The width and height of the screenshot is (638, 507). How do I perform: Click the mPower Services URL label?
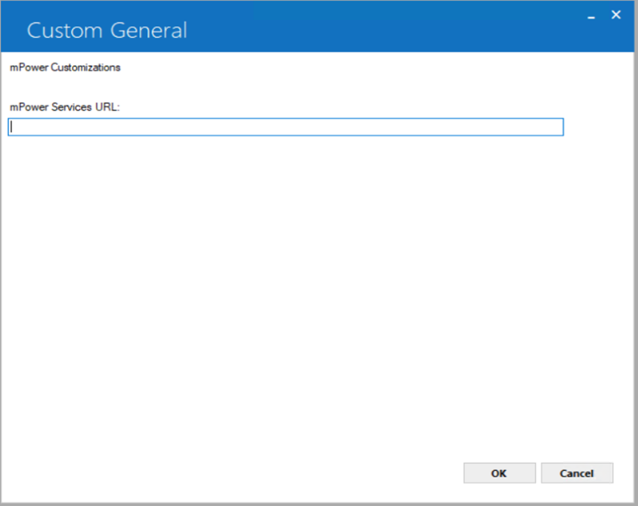(x=65, y=107)
